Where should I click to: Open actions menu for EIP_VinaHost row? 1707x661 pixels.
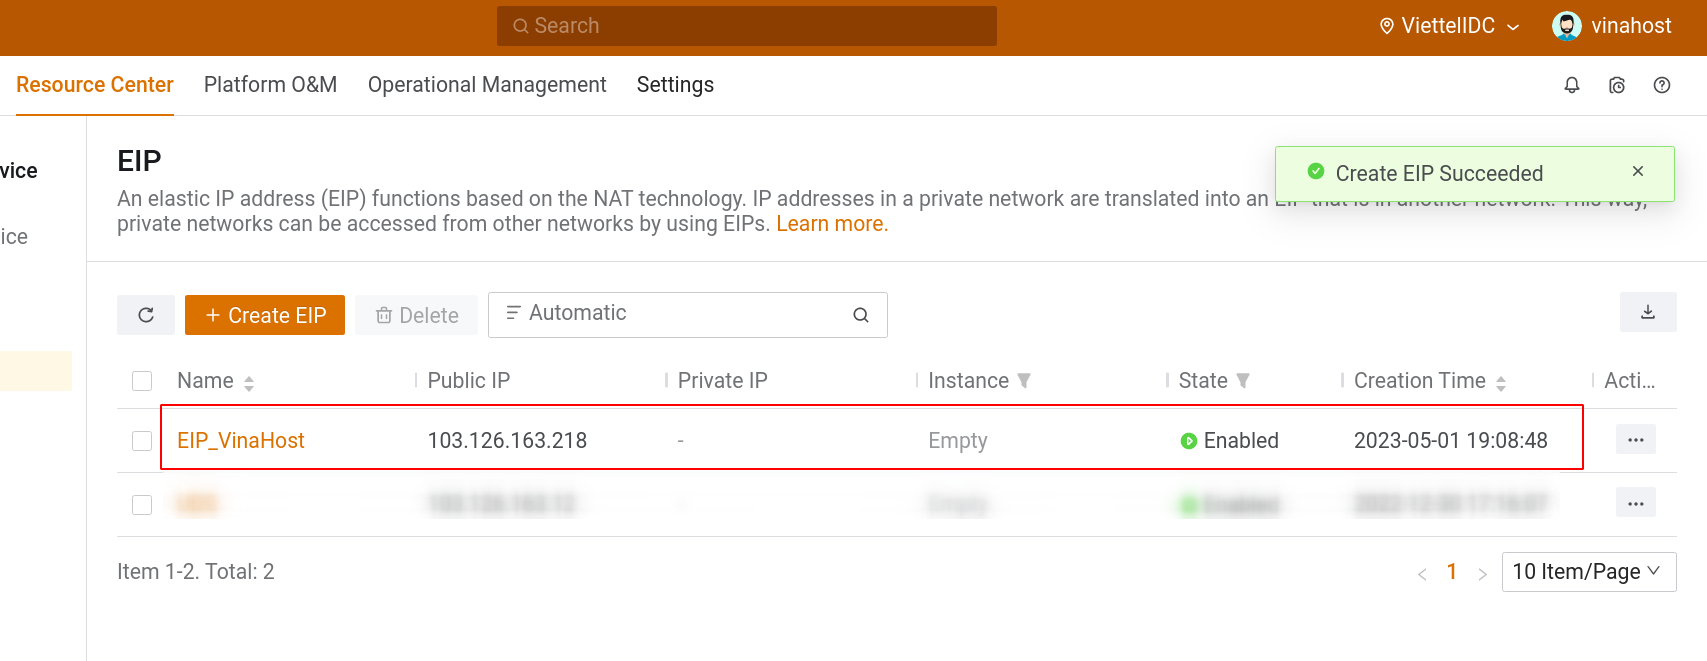click(x=1635, y=440)
